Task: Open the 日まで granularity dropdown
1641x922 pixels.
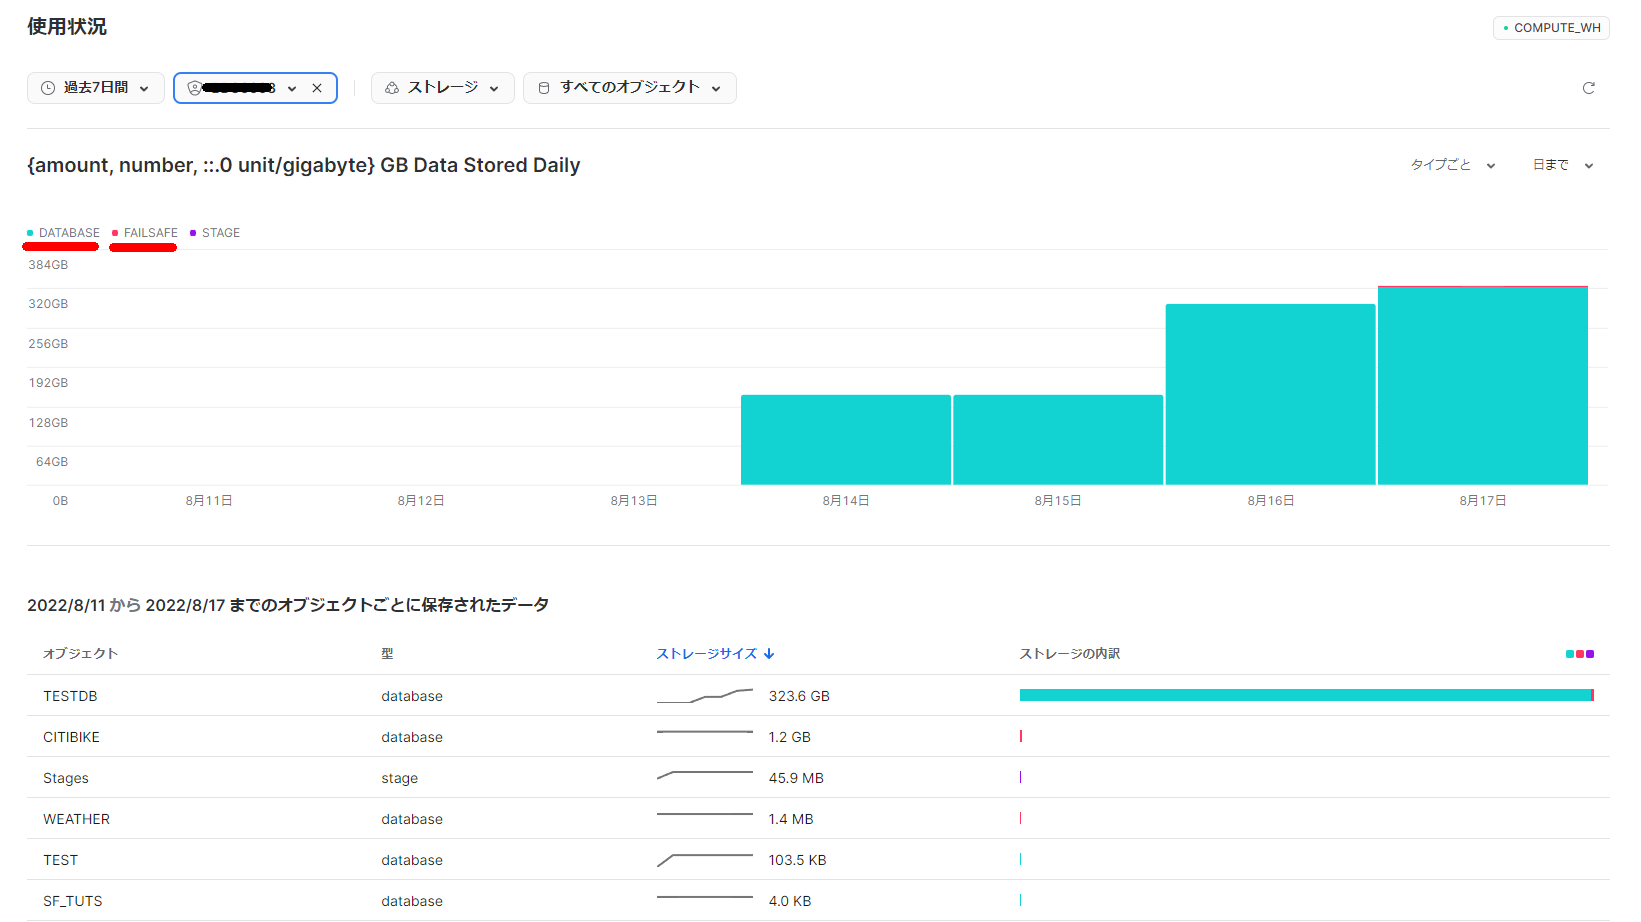Action: click(x=1563, y=165)
